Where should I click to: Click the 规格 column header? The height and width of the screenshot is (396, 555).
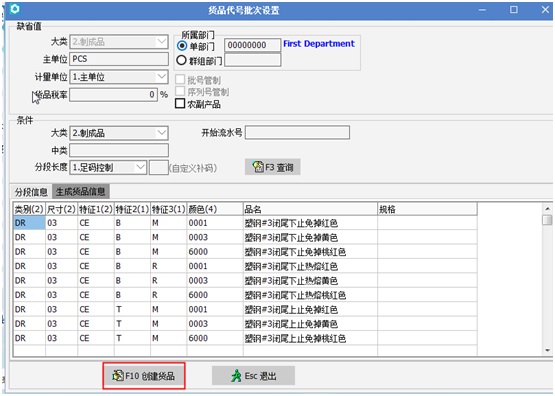[x=427, y=209]
